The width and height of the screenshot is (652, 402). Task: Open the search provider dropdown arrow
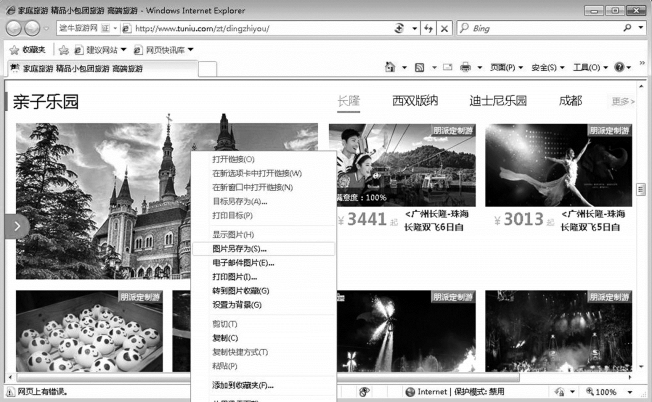tap(641, 28)
